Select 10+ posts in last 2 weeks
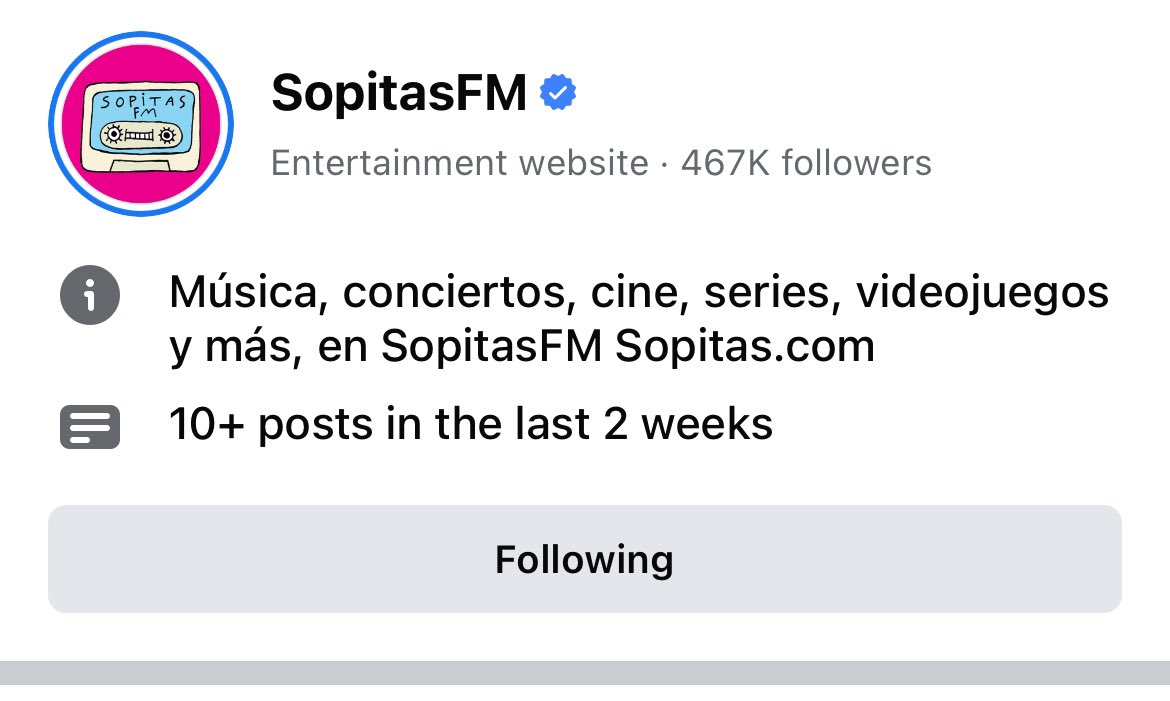This screenshot has height=701, width=1170. tap(471, 424)
